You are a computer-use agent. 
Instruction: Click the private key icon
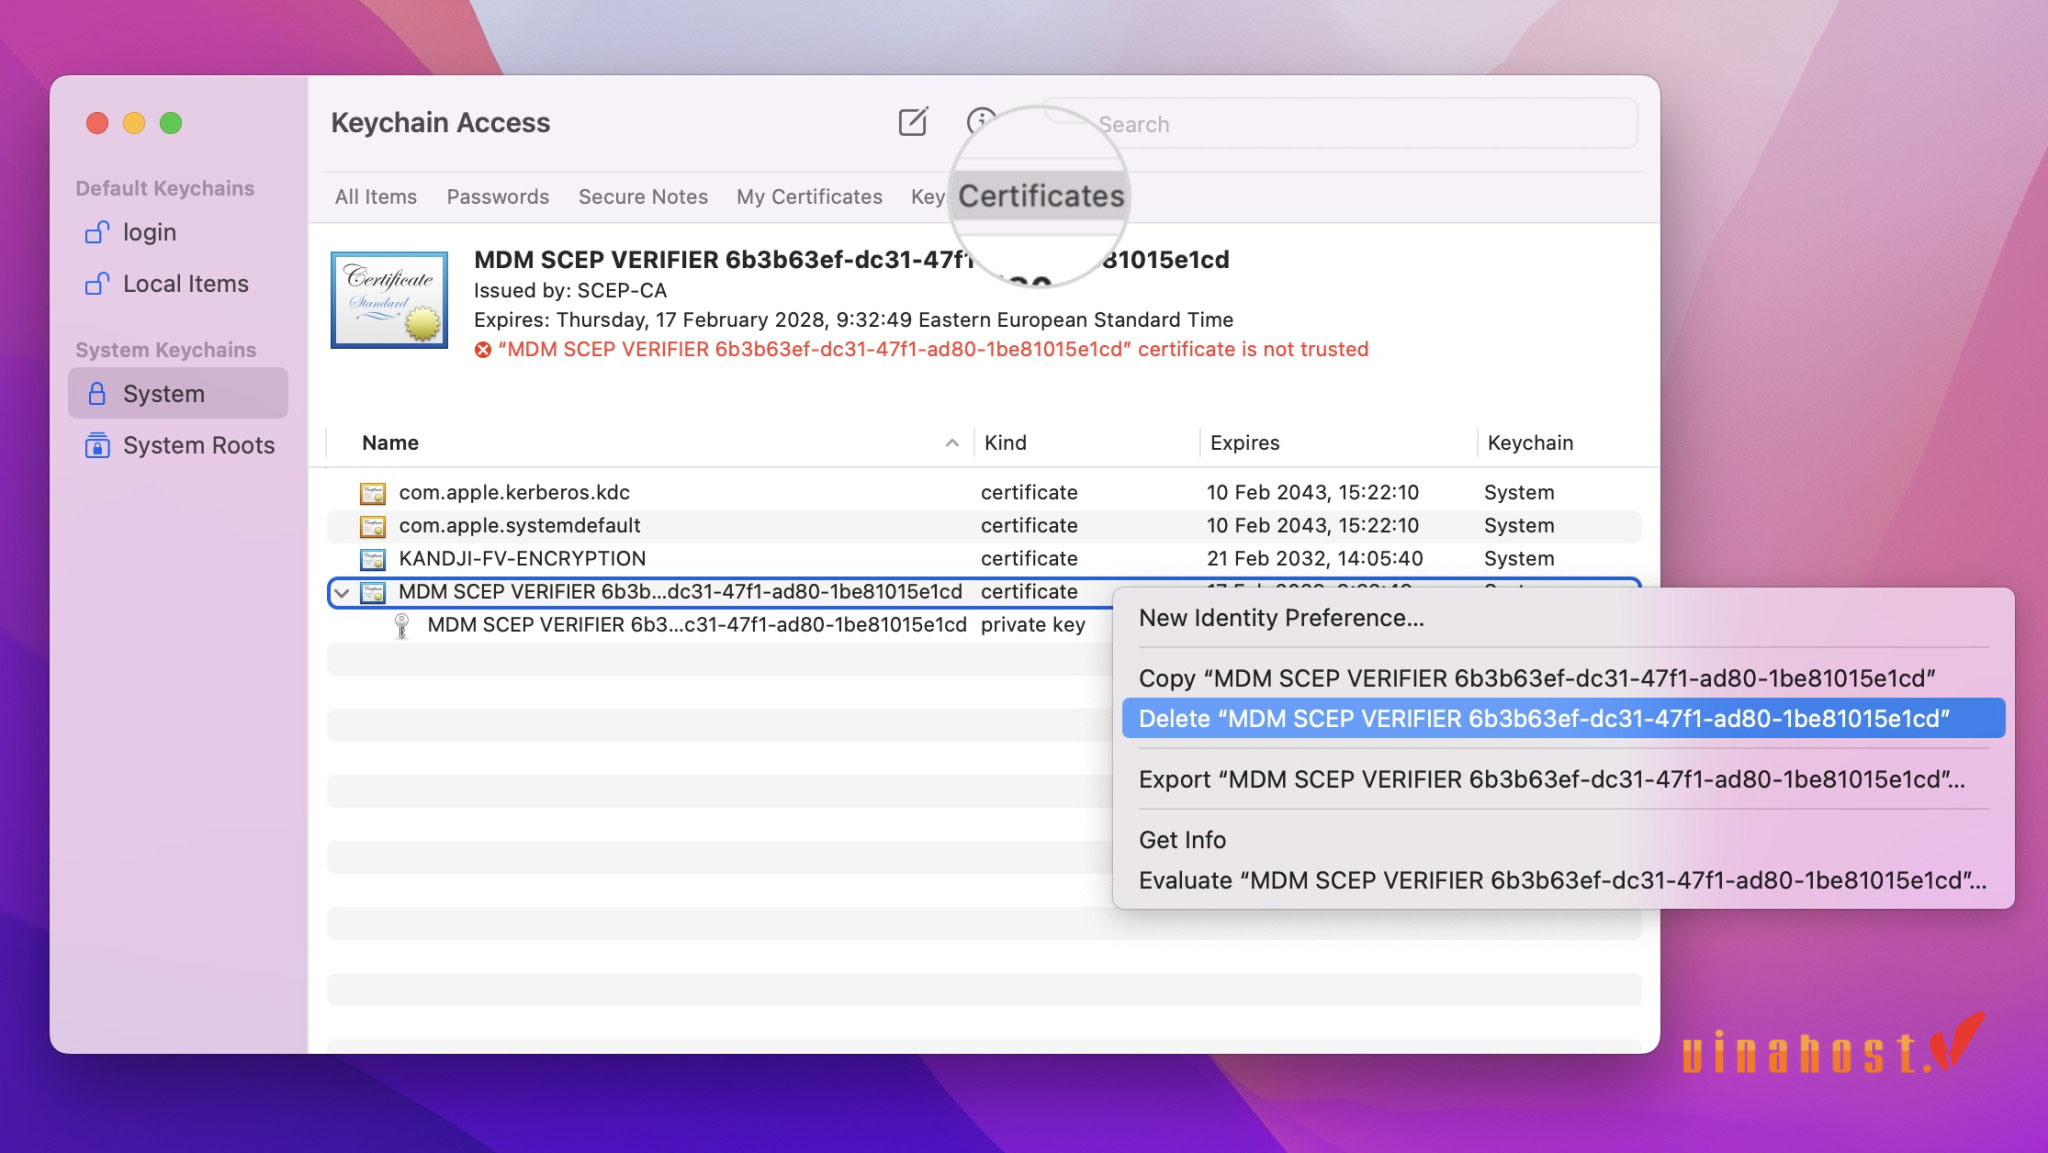(402, 626)
